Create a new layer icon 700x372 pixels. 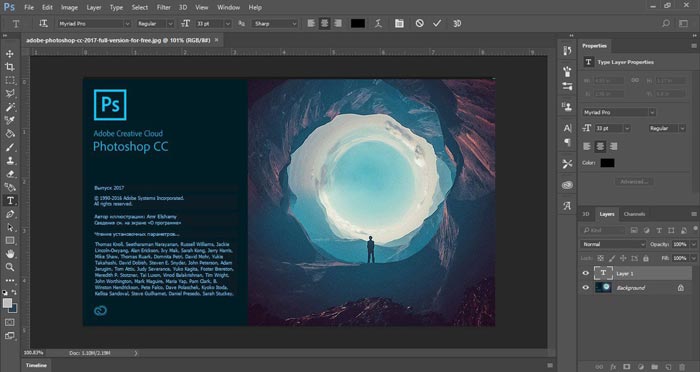pyautogui.click(x=668, y=367)
